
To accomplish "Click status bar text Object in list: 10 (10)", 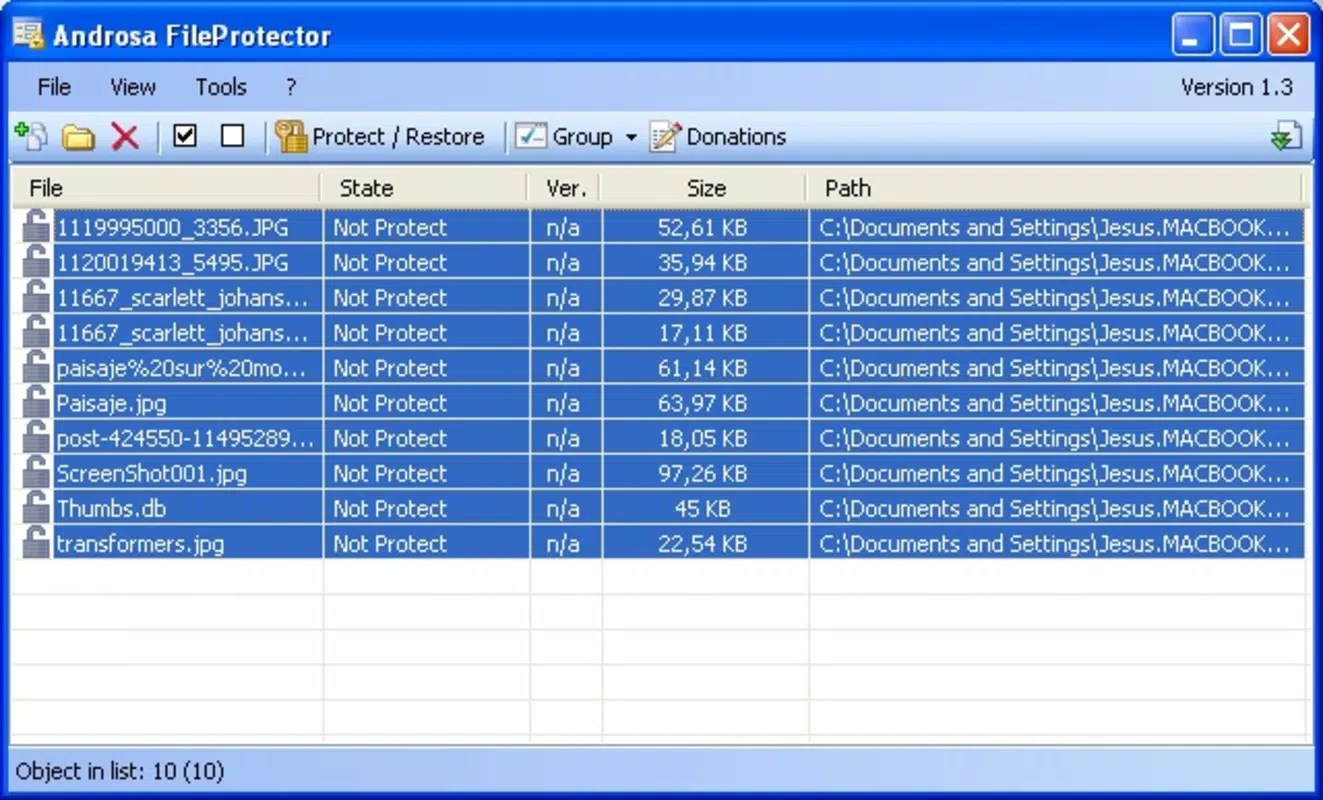I will coord(120,772).
